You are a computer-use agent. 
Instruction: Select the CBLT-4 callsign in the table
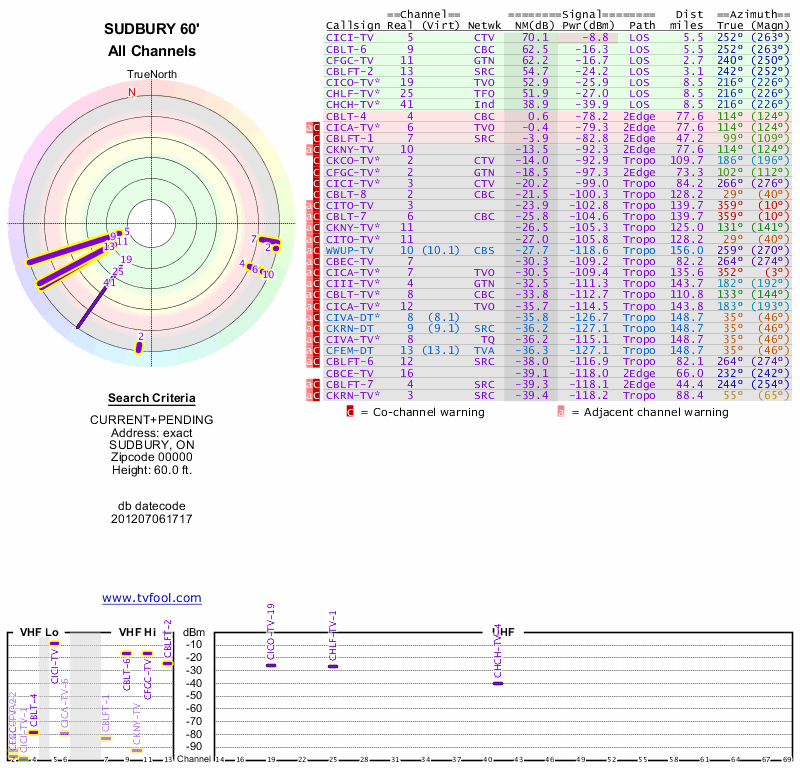point(346,116)
